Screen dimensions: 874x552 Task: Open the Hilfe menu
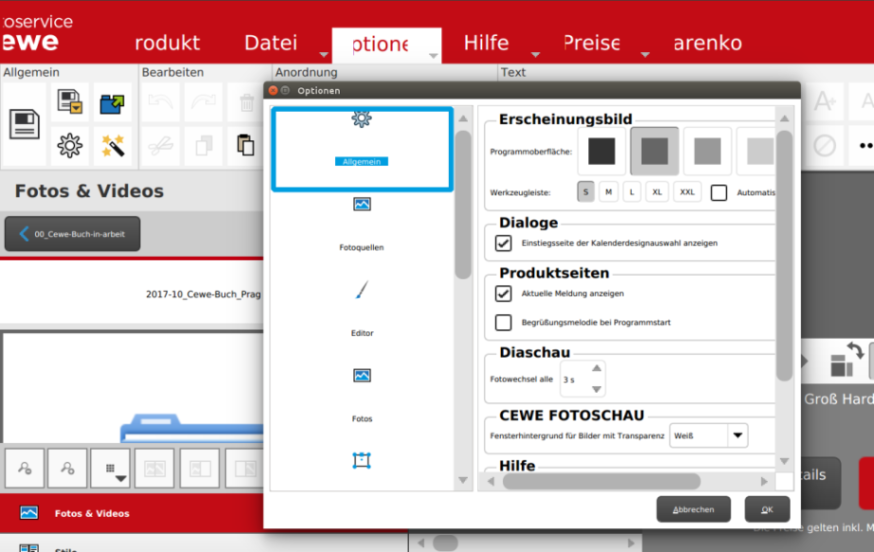coord(486,43)
